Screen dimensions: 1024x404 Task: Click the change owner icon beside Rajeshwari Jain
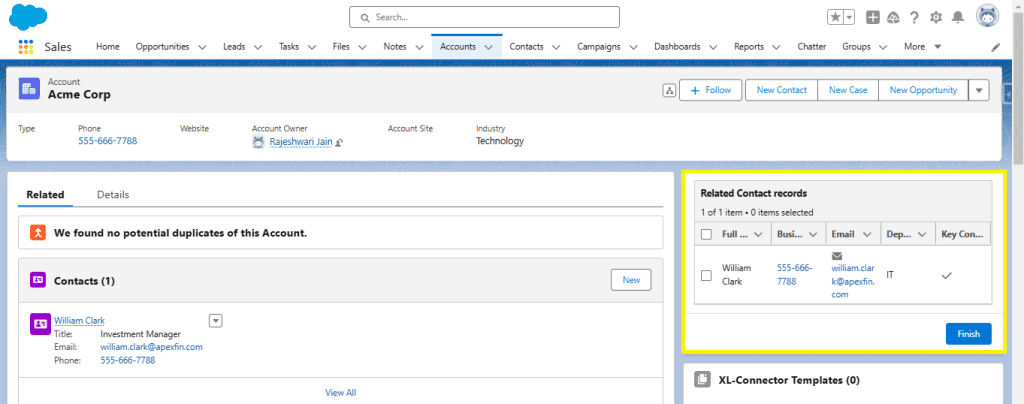click(x=340, y=142)
